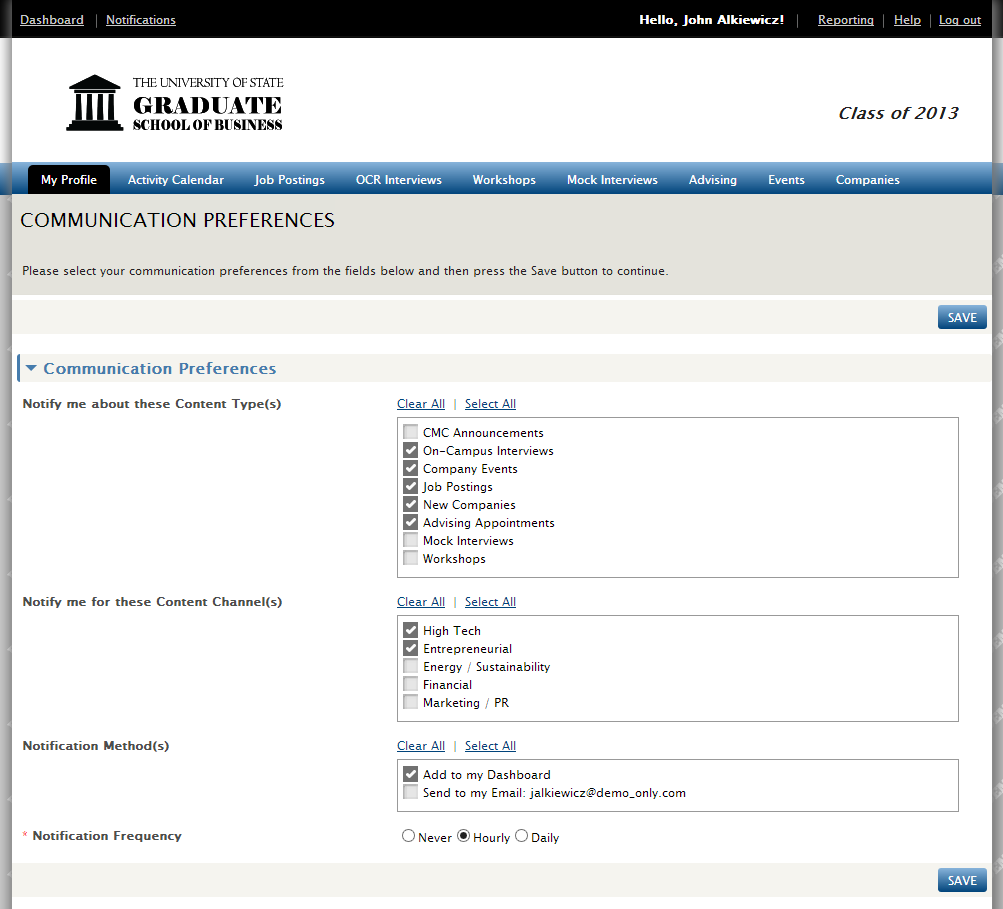Uncheck the Entrepreneurial channel checkbox

pyautogui.click(x=411, y=648)
